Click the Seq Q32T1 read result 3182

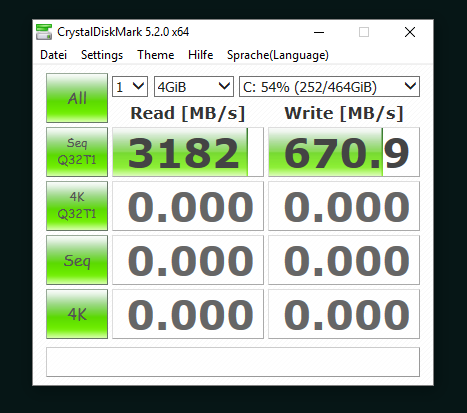click(x=188, y=152)
